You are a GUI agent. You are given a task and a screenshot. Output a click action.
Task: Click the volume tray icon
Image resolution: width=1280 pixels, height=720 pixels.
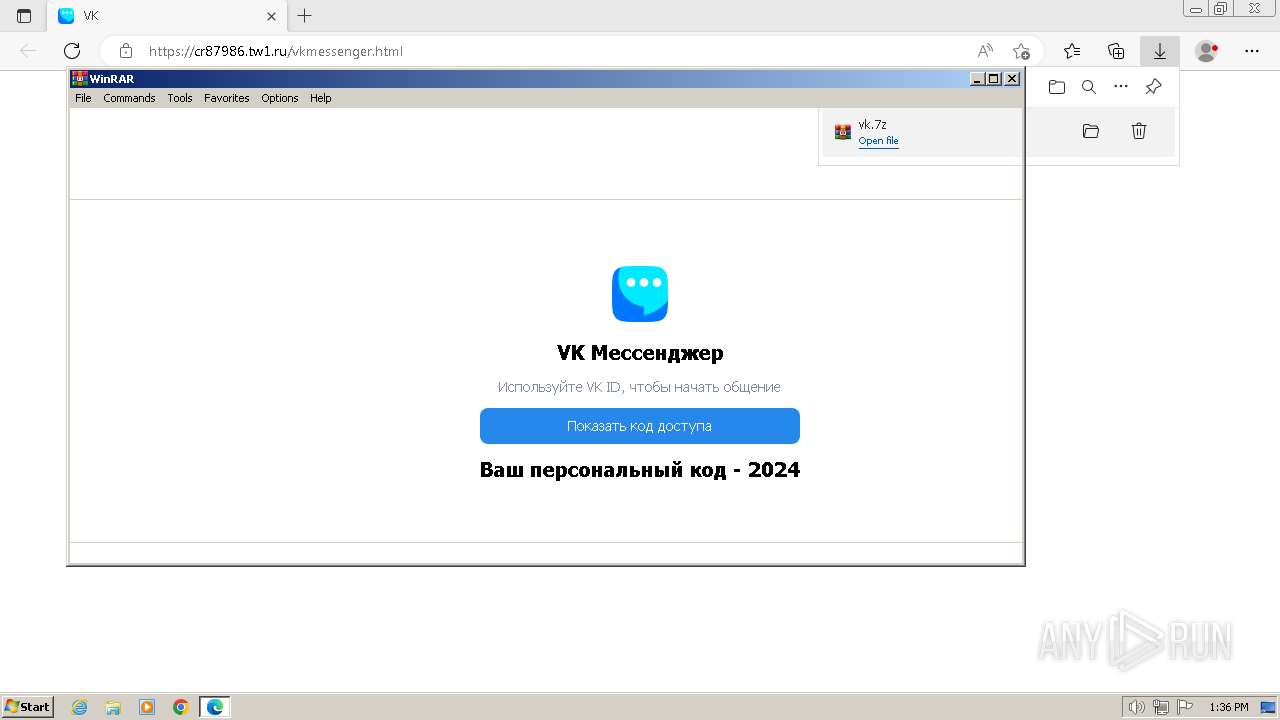[1137, 707]
